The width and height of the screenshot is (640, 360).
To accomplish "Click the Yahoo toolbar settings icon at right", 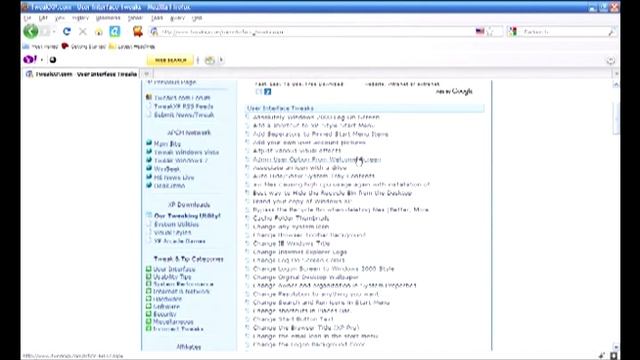I will pyautogui.click(x=611, y=61).
